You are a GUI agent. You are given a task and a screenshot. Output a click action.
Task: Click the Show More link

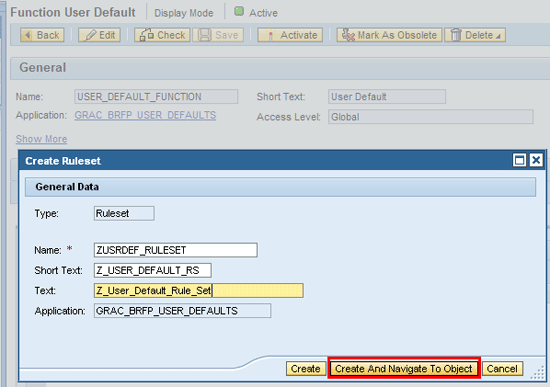(x=41, y=139)
